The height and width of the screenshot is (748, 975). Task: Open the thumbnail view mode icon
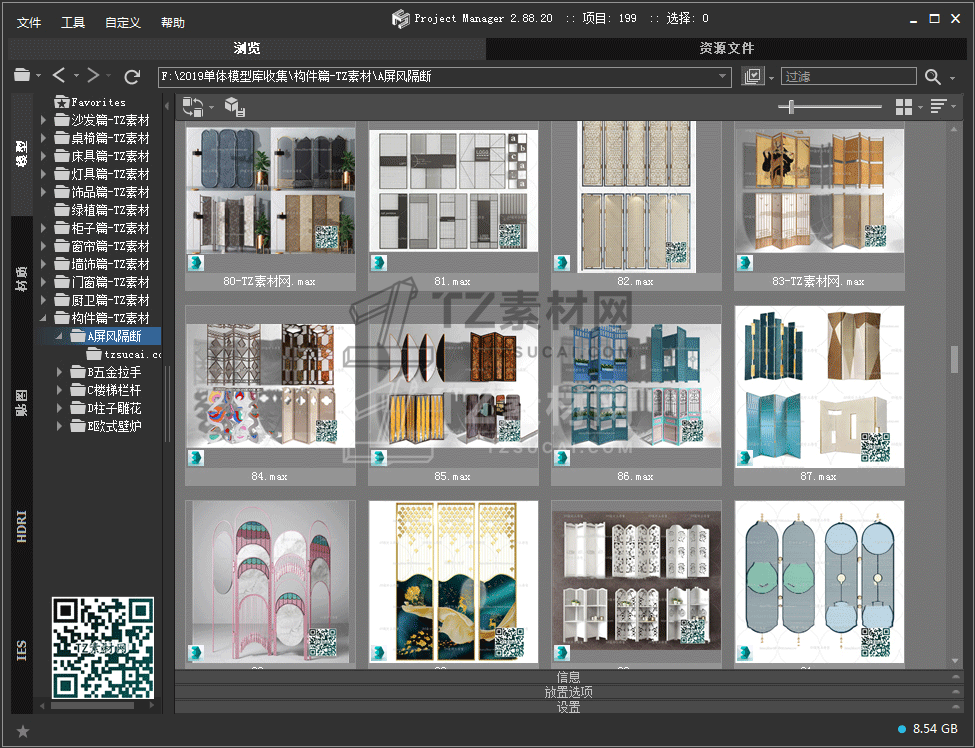click(x=904, y=107)
